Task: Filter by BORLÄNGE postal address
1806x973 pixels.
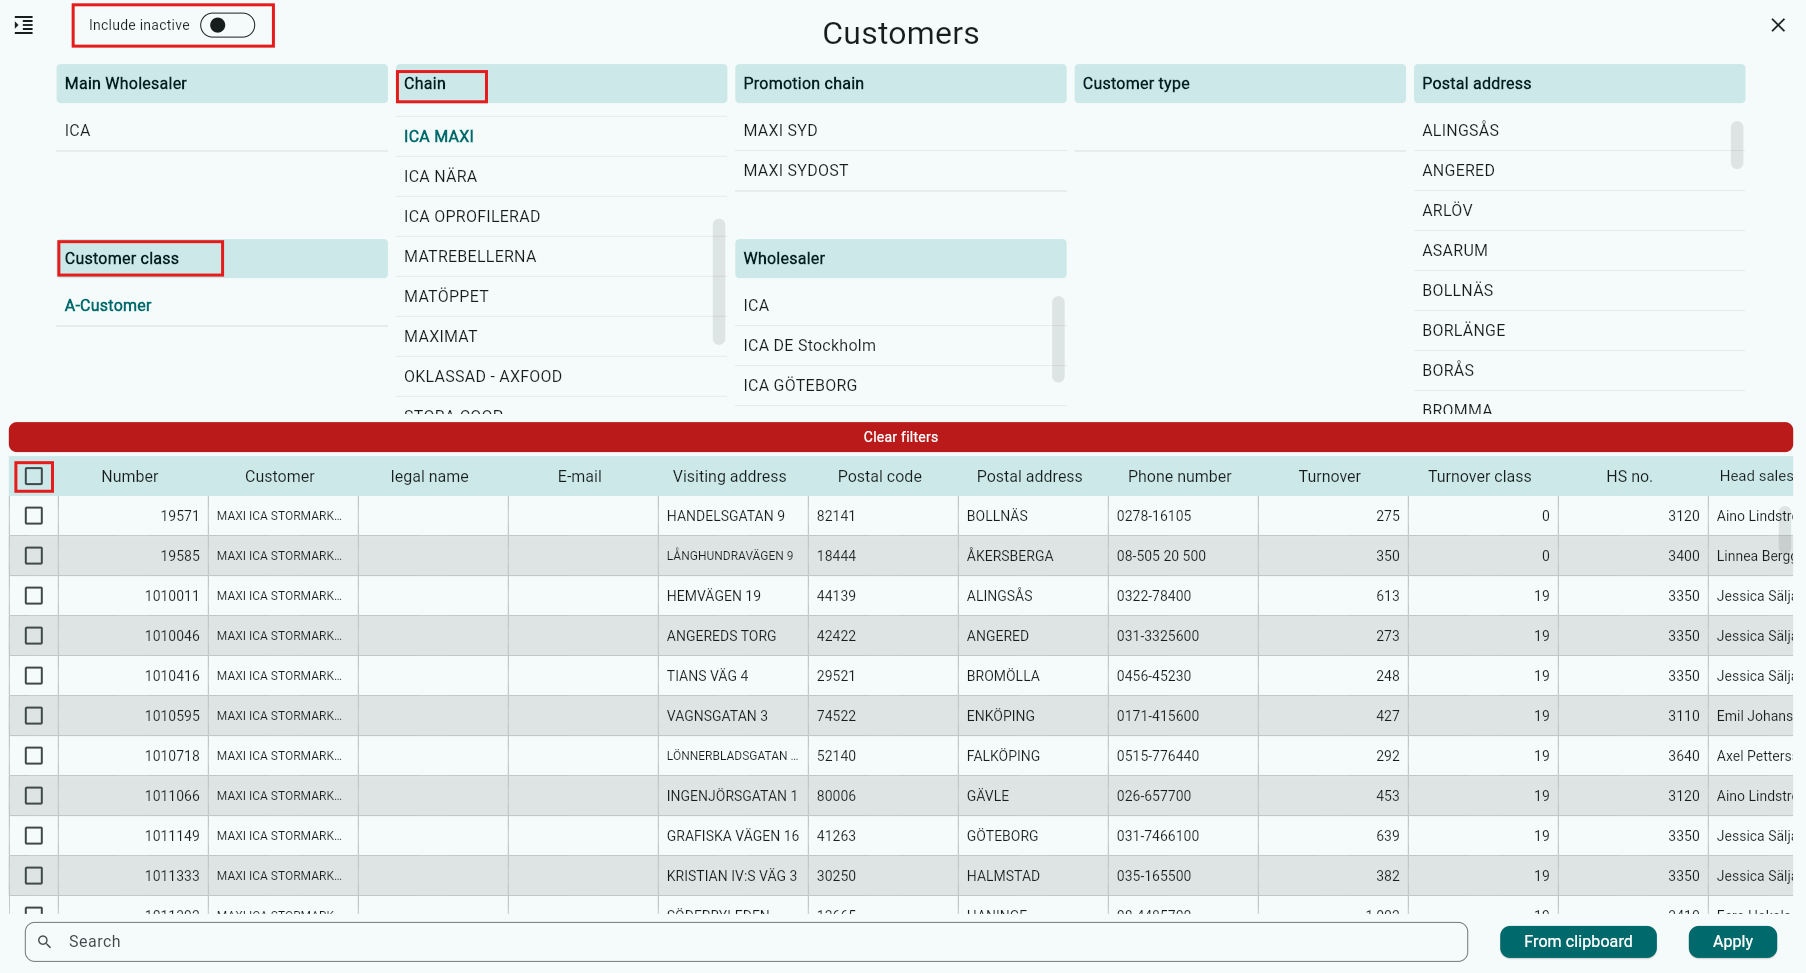Action: click(x=1580, y=331)
